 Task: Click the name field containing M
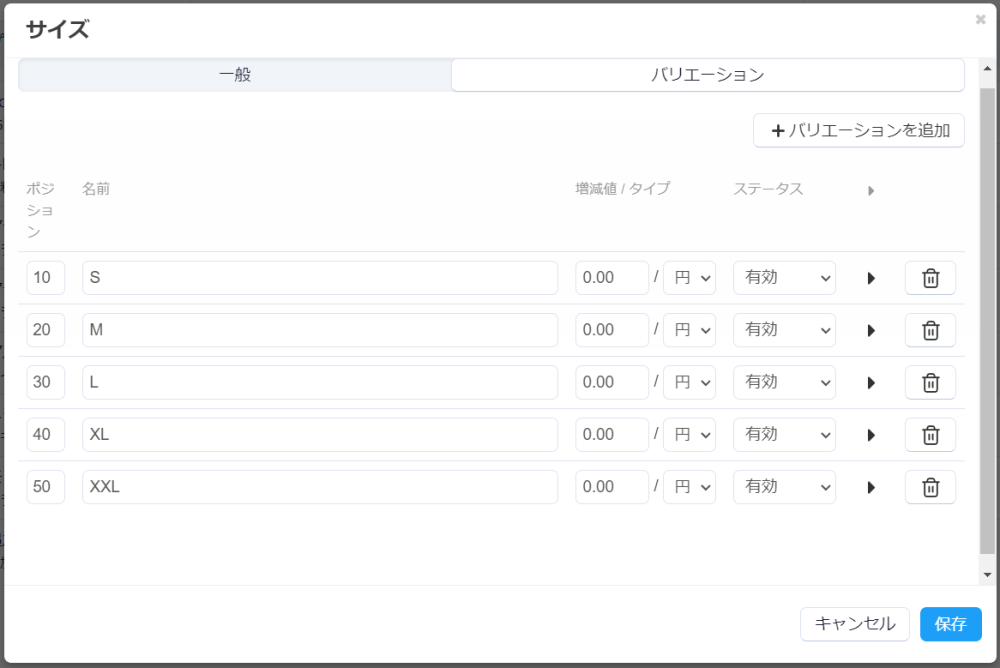tap(320, 330)
